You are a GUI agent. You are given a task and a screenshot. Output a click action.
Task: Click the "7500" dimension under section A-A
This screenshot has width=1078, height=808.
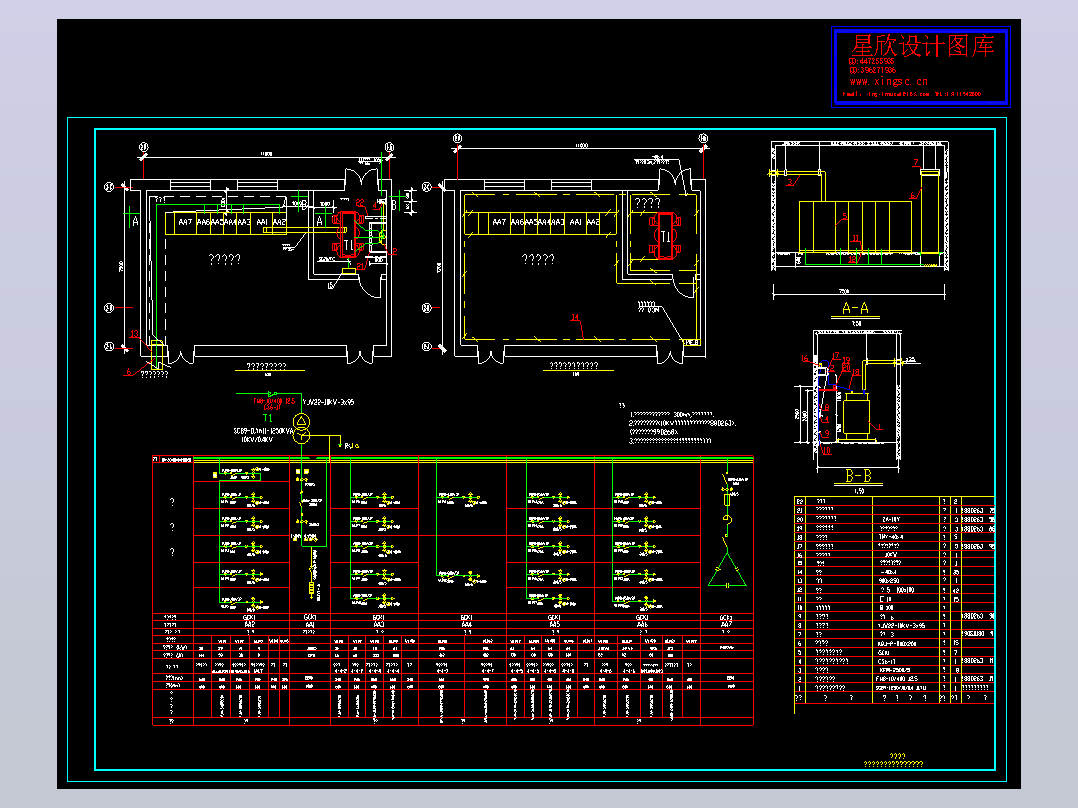845,292
